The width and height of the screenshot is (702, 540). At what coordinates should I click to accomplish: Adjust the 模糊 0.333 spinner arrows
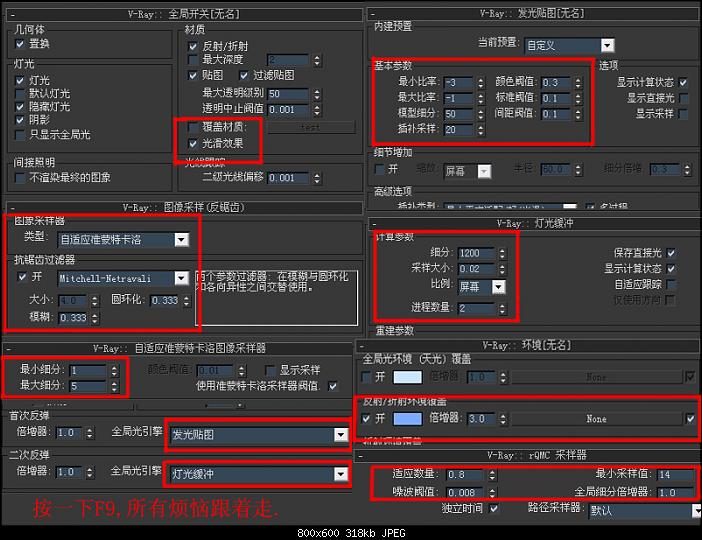point(94,318)
